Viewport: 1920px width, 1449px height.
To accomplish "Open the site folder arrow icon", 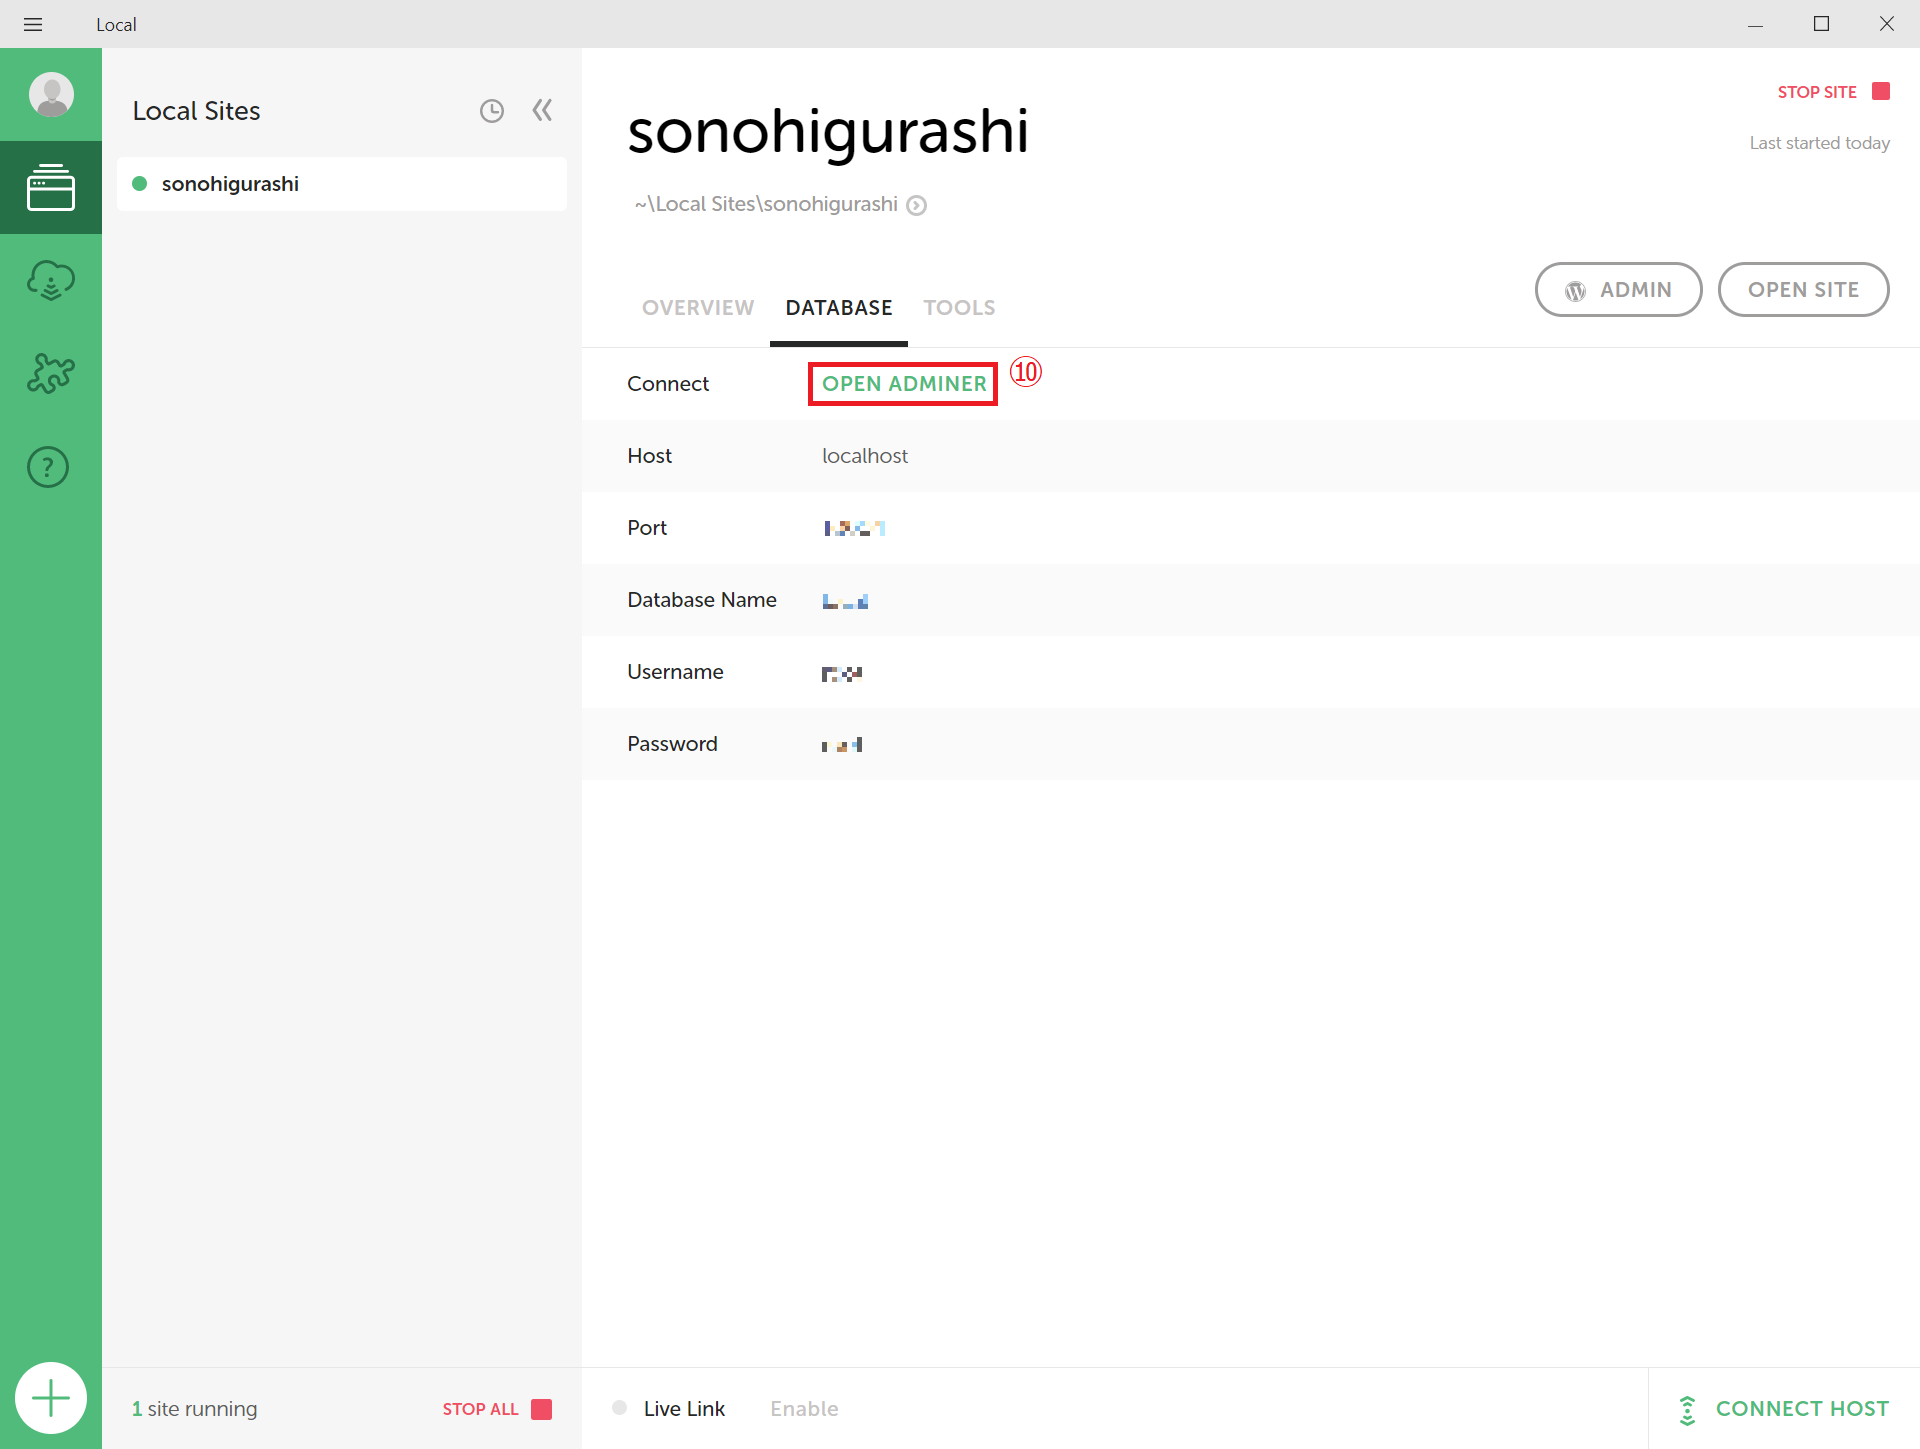I will [x=916, y=205].
